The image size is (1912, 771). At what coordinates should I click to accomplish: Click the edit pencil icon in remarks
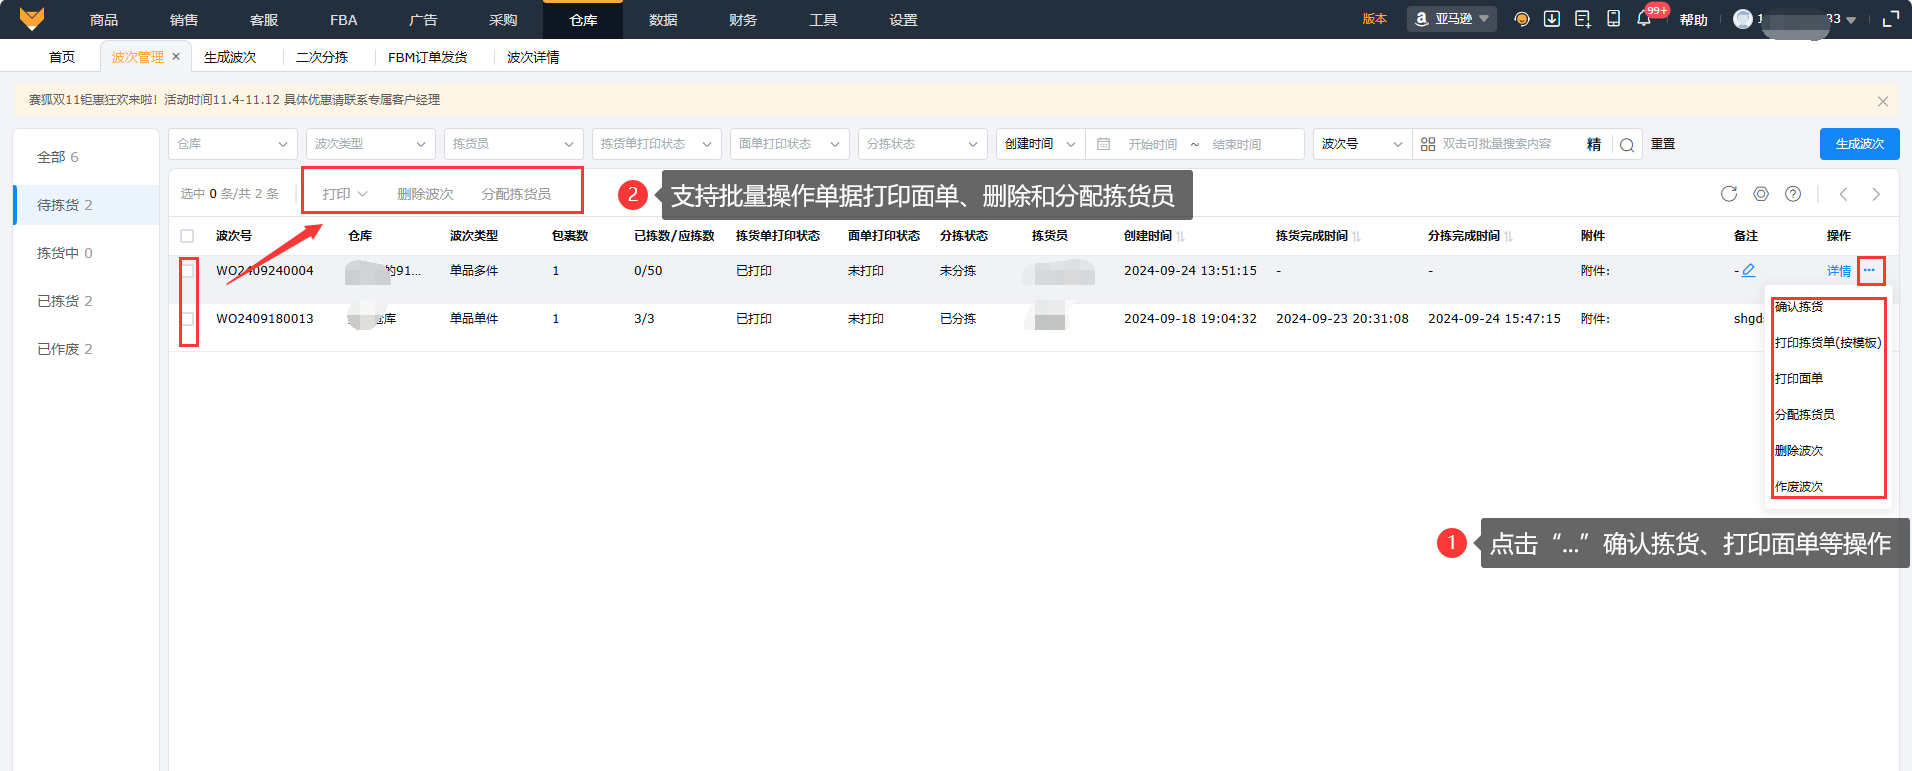click(1748, 270)
